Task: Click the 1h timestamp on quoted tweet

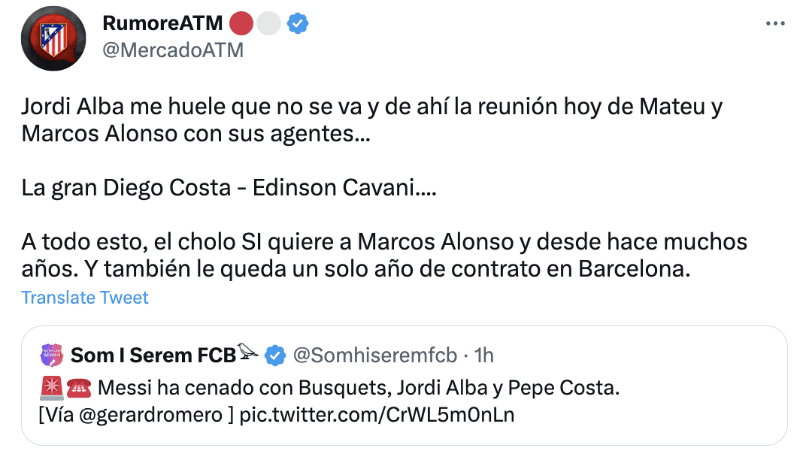Action: pyautogui.click(x=484, y=355)
